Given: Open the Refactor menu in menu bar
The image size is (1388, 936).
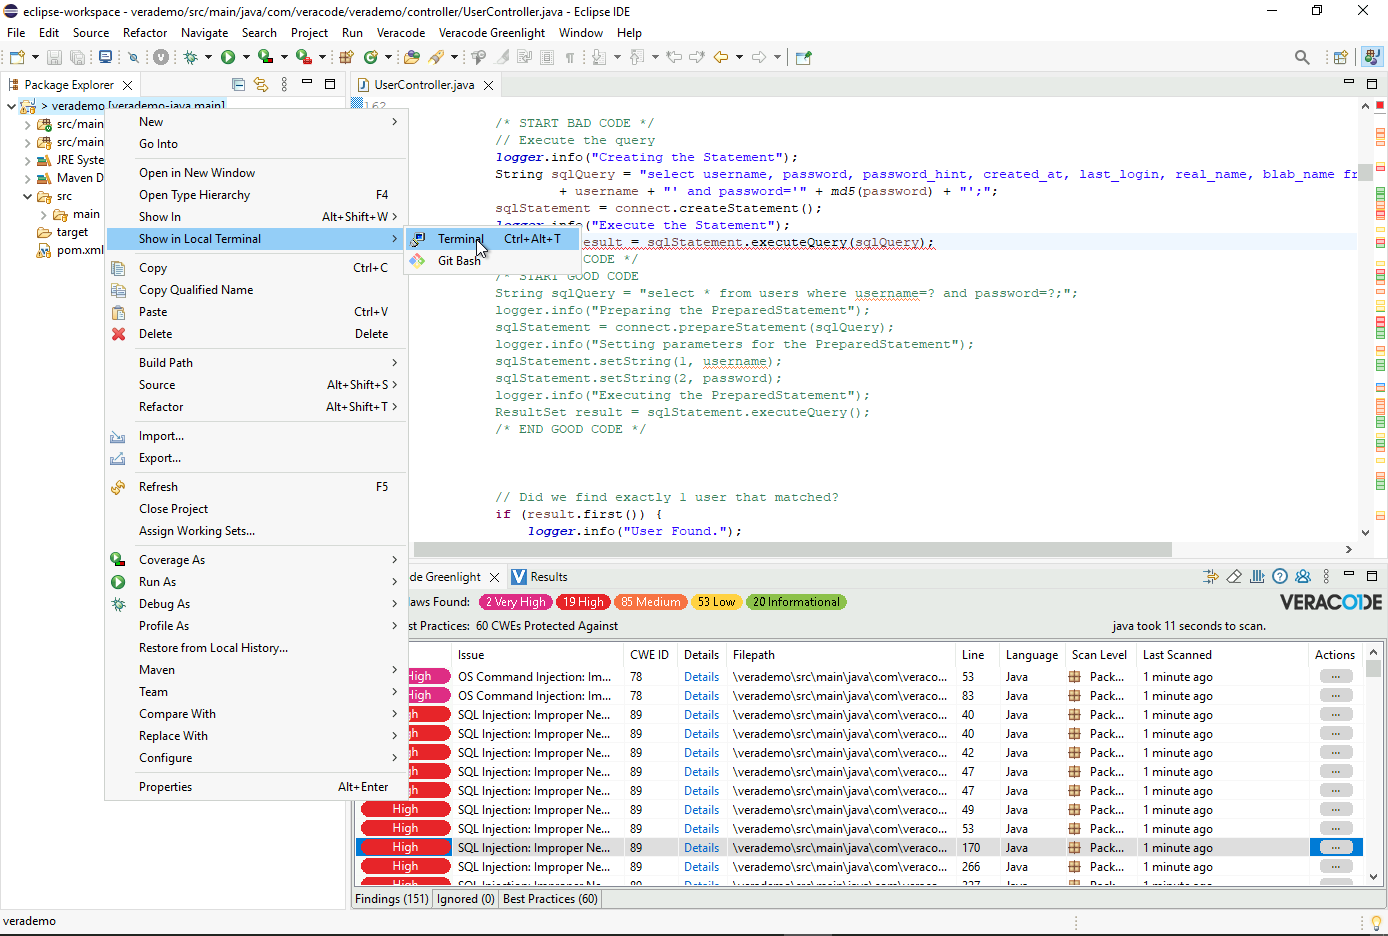Looking at the screenshot, I should (x=145, y=33).
